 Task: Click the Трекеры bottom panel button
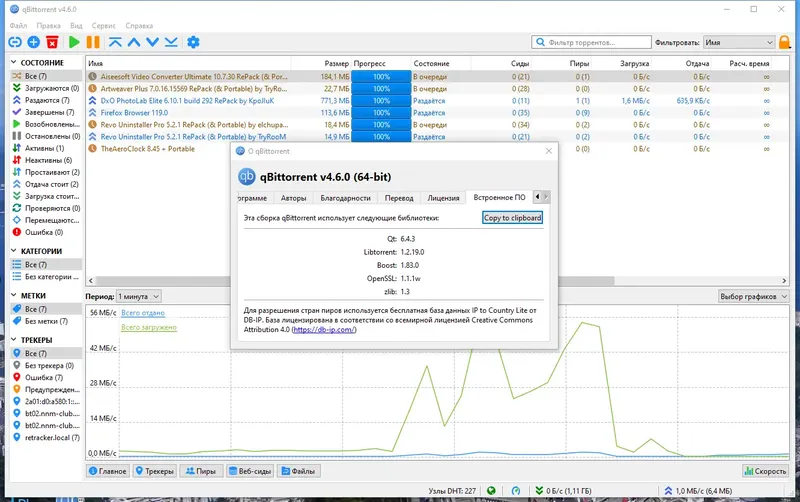click(x=155, y=471)
